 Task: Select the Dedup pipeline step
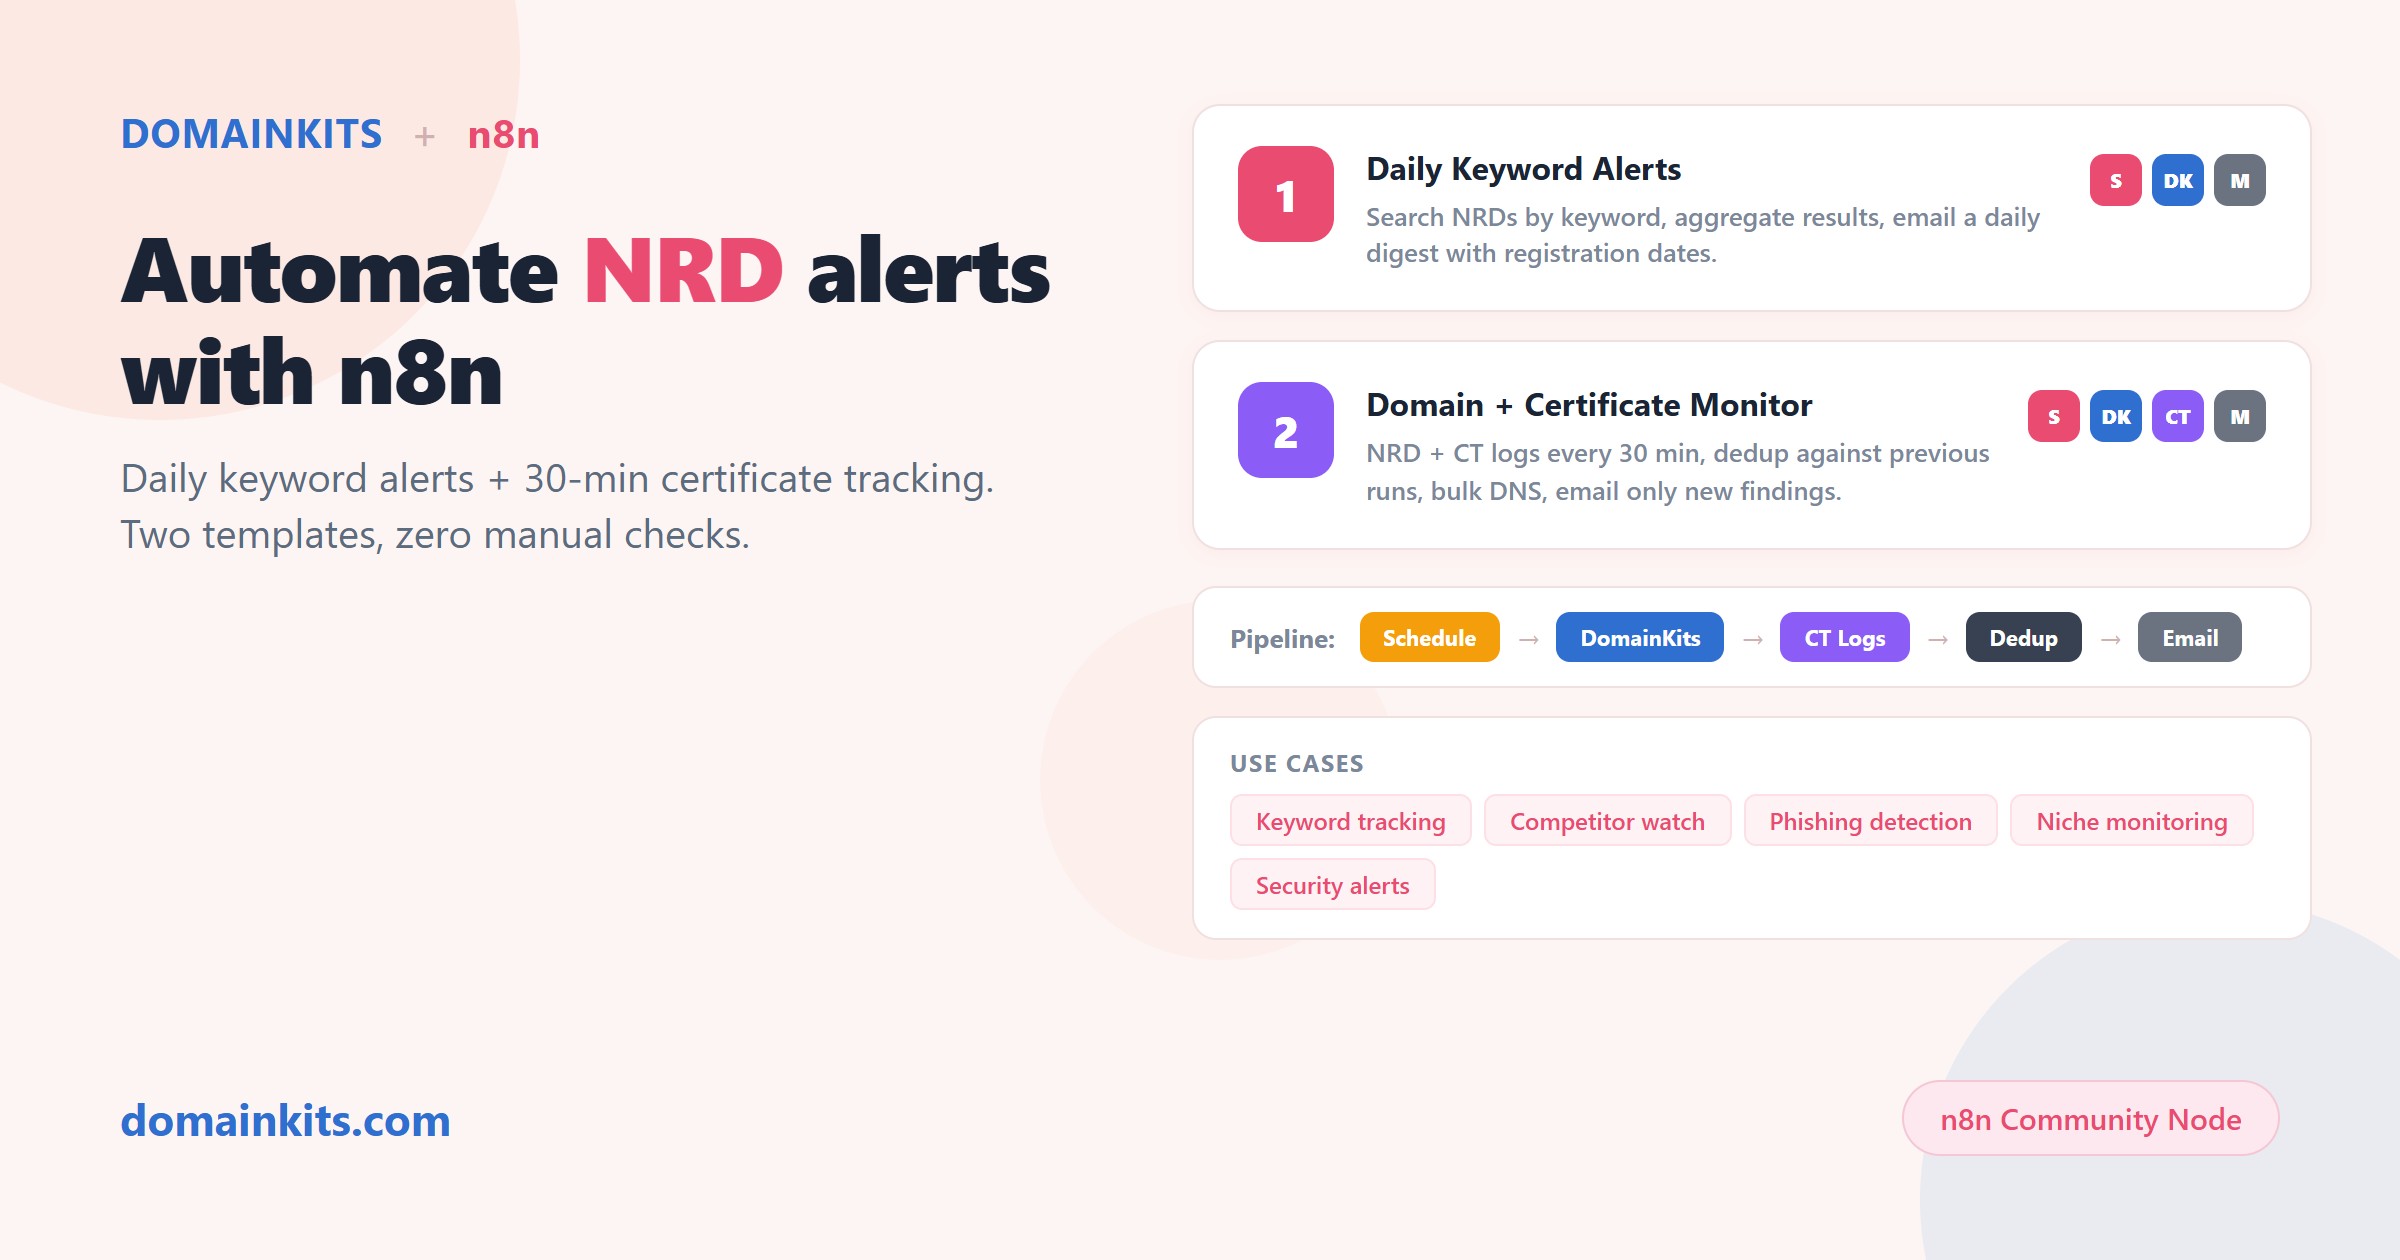(2023, 637)
